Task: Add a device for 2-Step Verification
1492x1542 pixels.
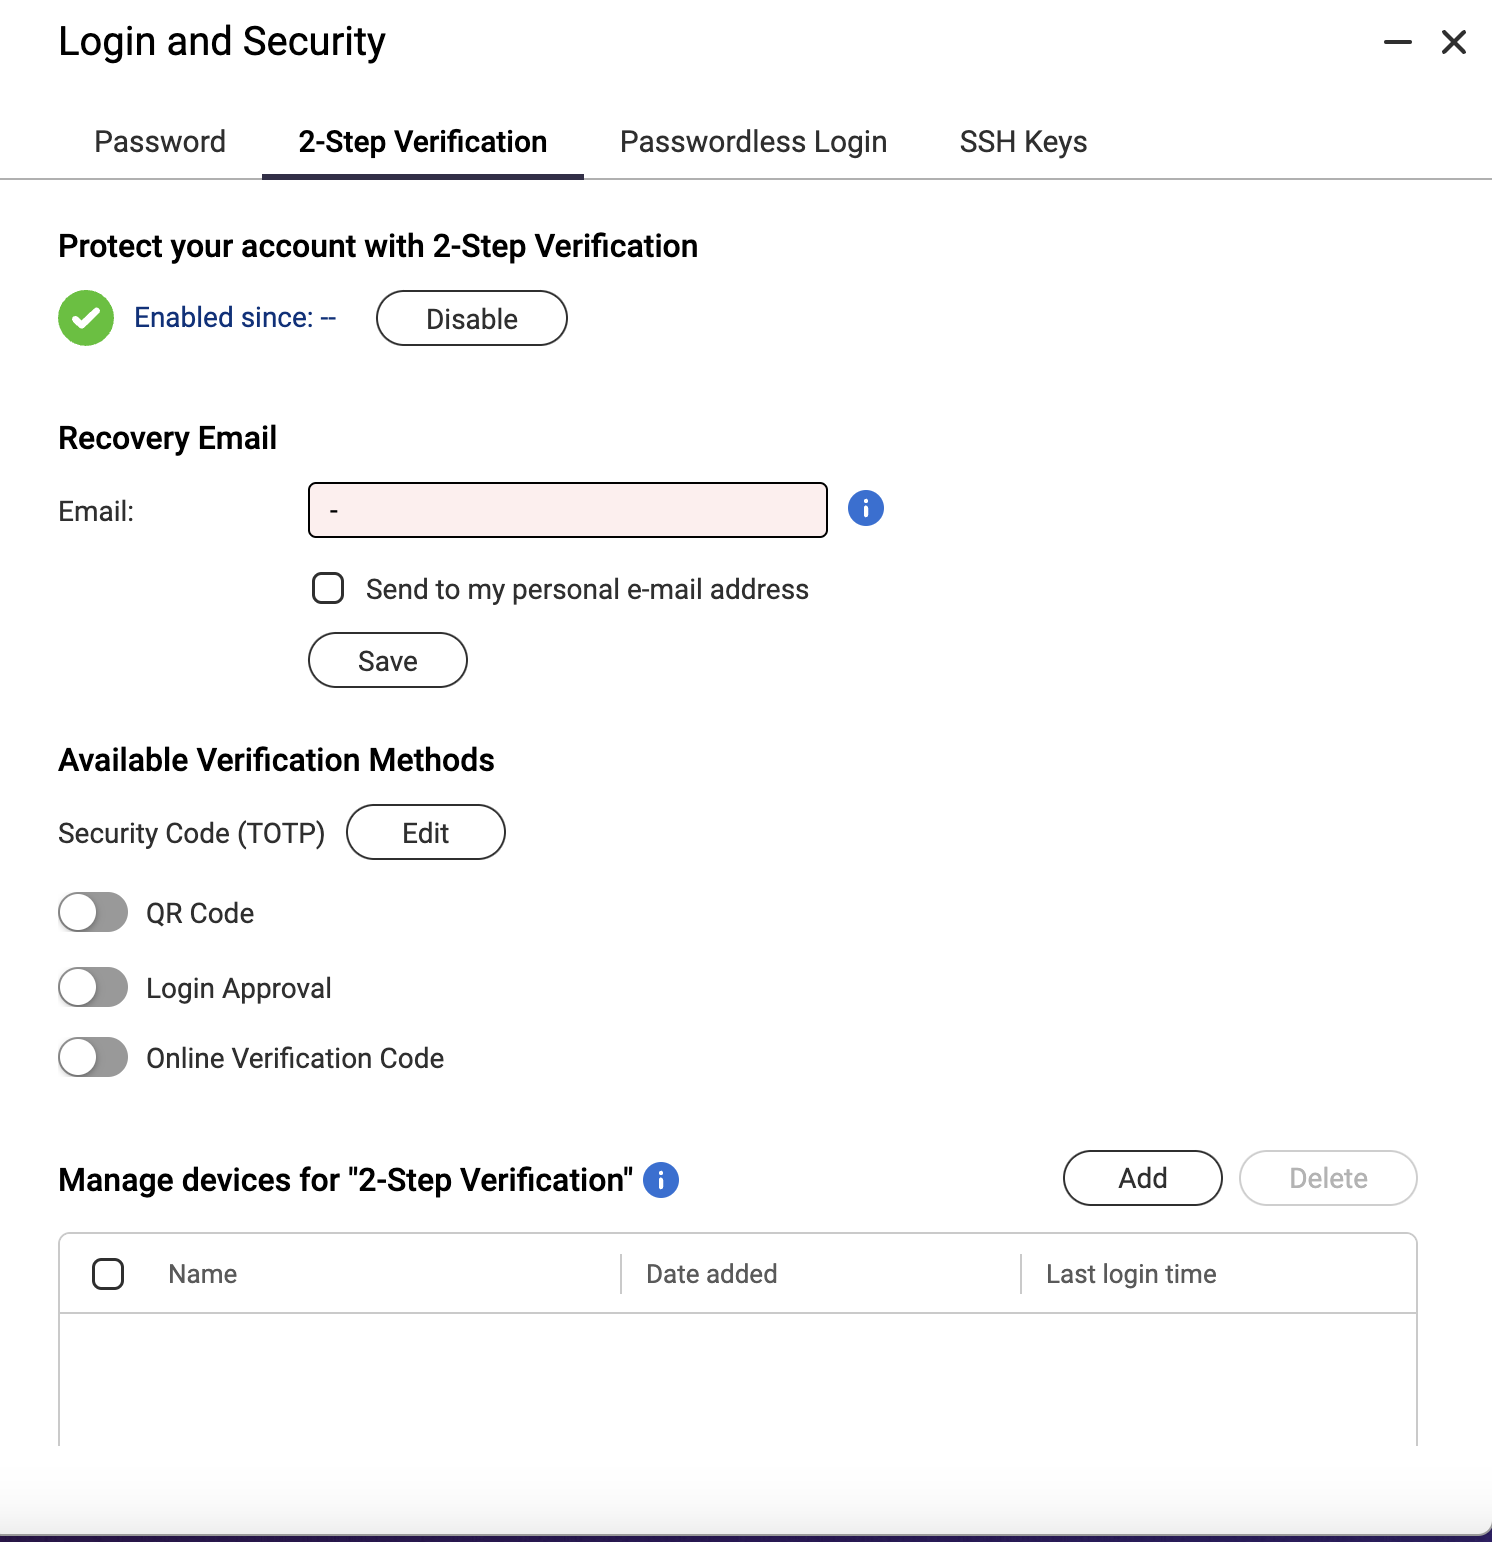Action: pos(1143,1178)
